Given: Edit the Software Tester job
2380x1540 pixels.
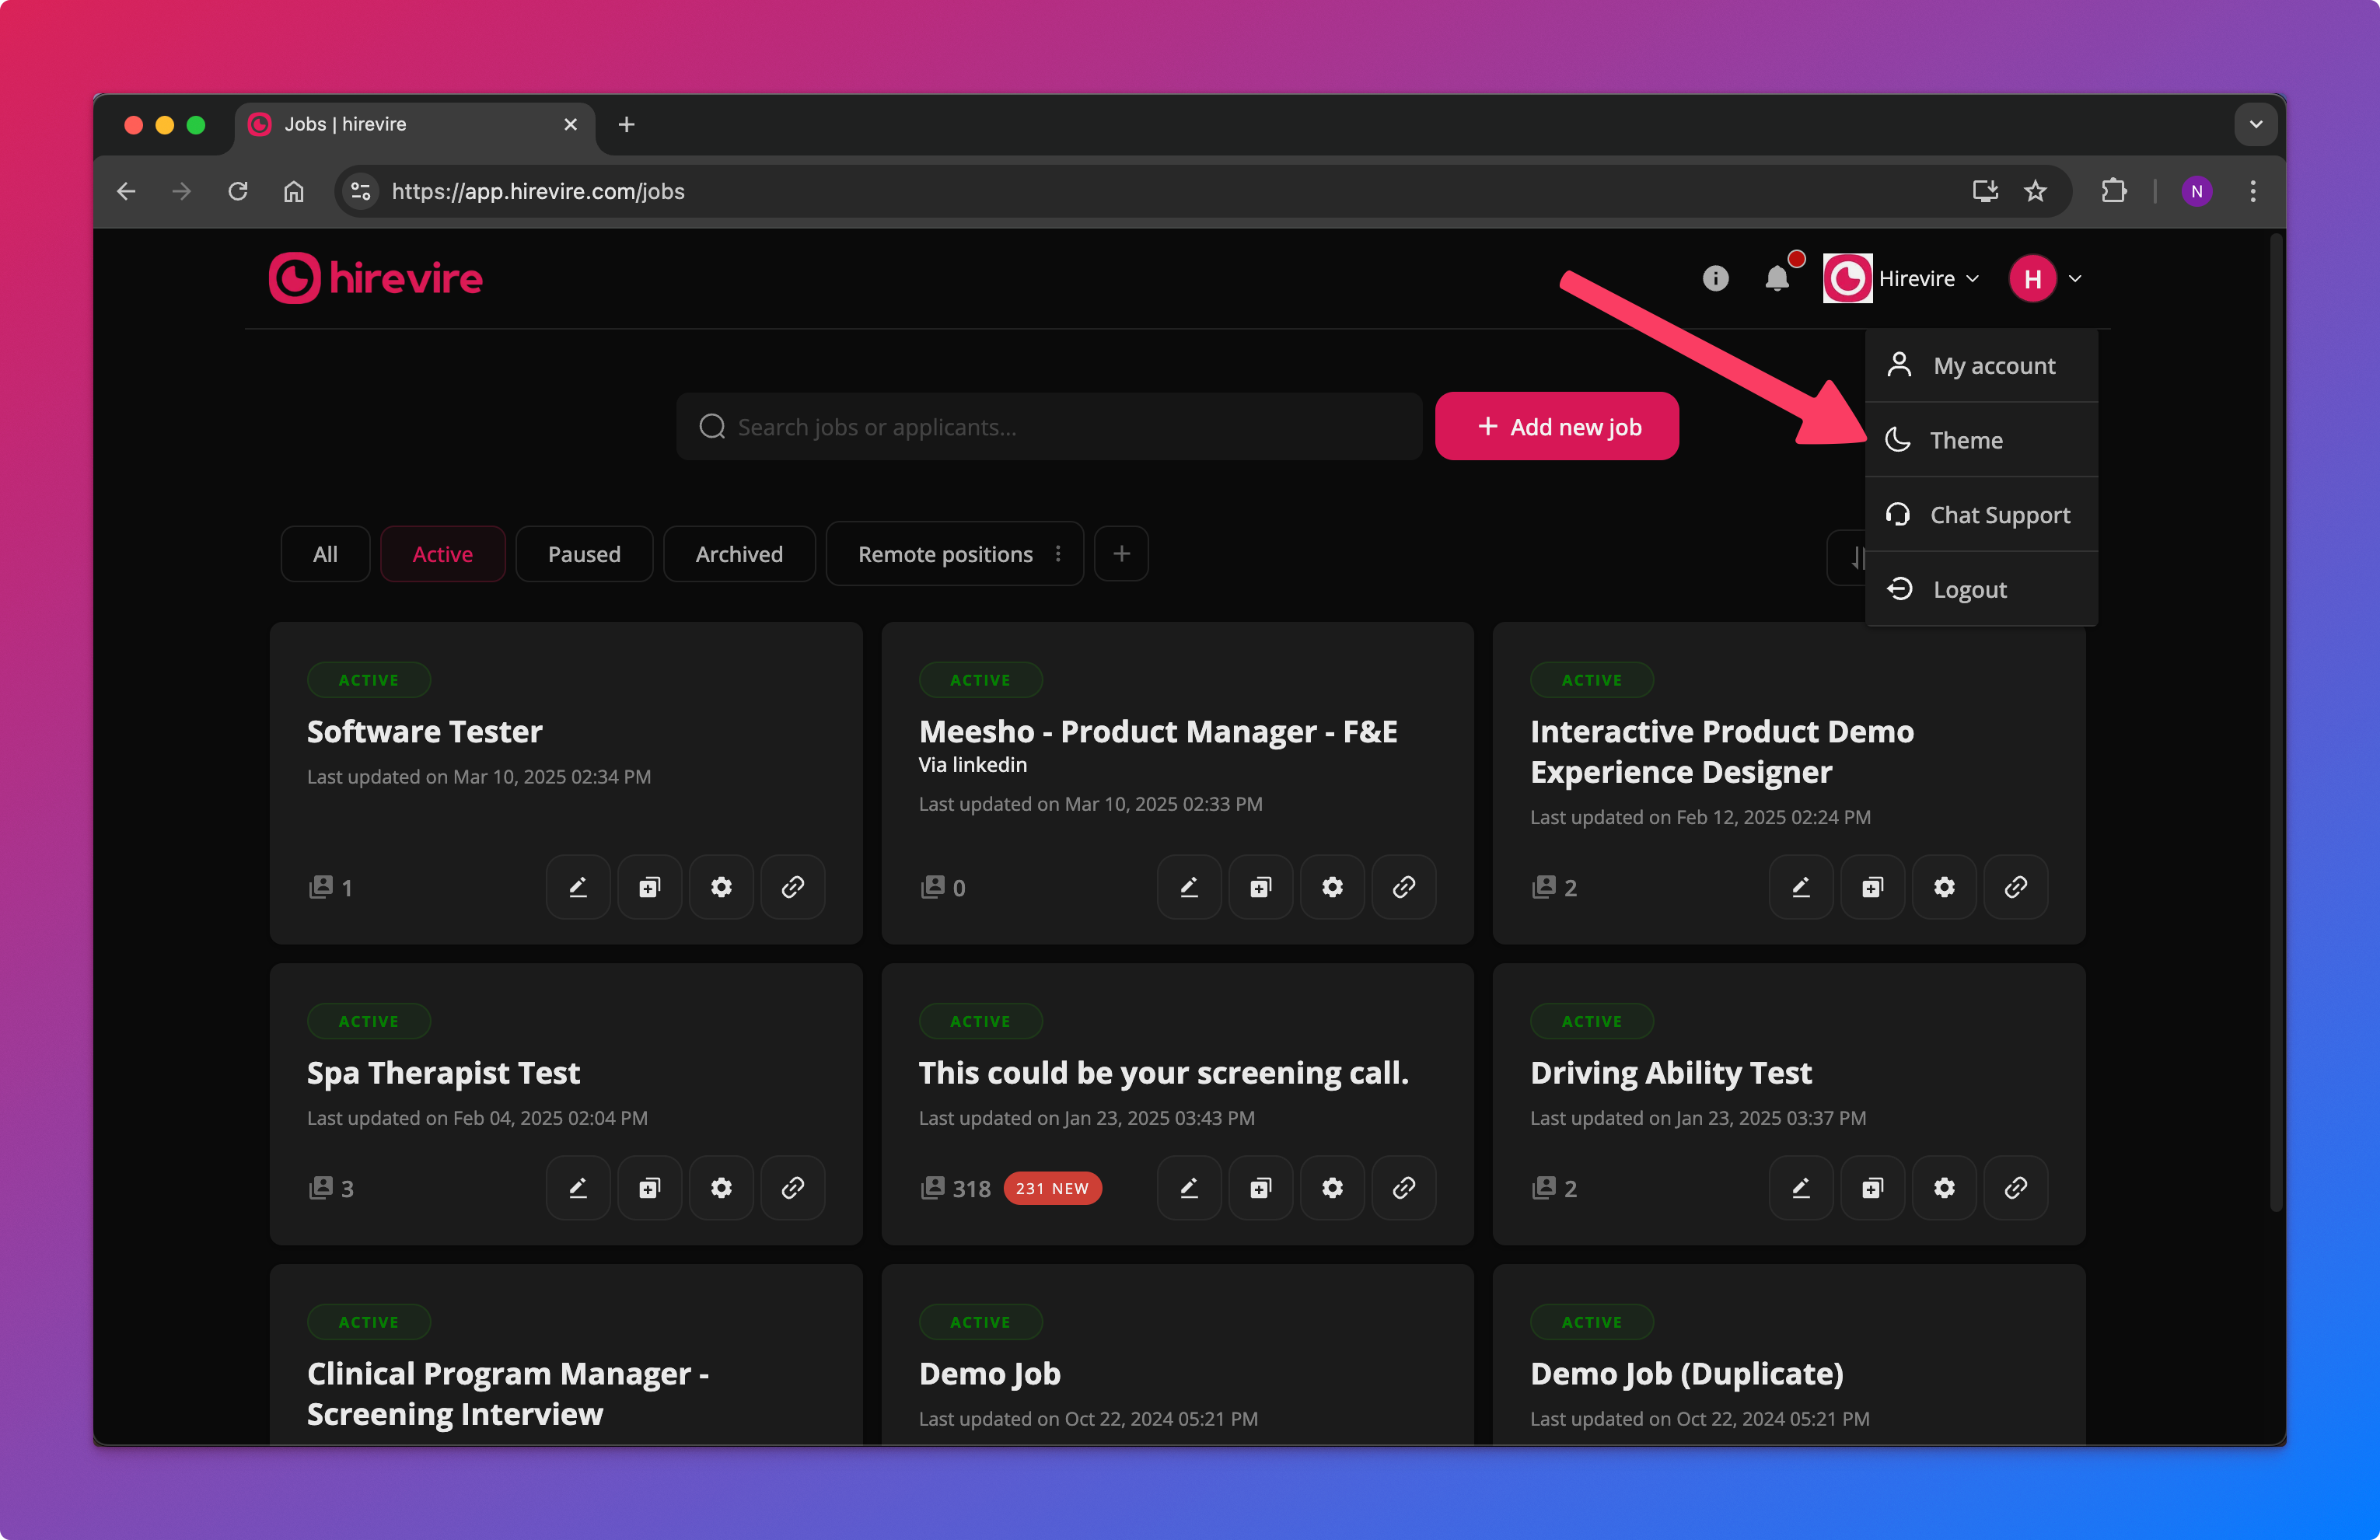Looking at the screenshot, I should 578,887.
